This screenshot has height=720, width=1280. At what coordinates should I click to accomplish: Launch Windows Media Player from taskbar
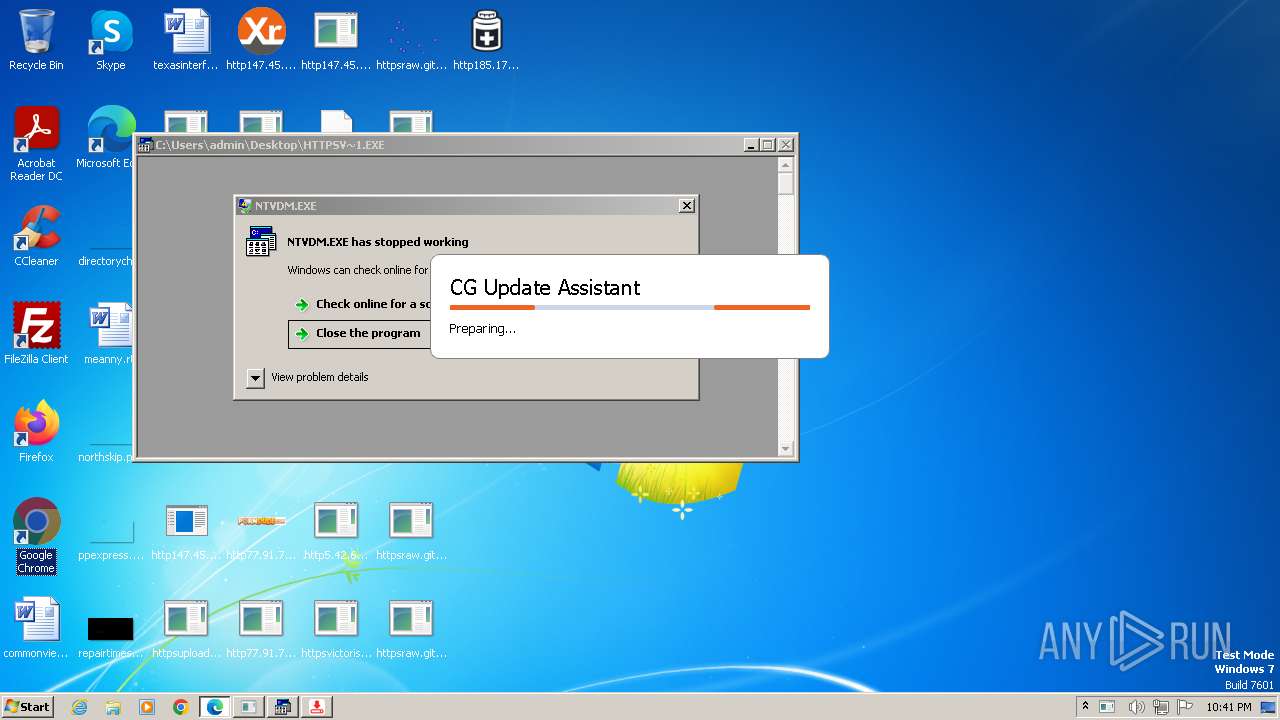147,707
